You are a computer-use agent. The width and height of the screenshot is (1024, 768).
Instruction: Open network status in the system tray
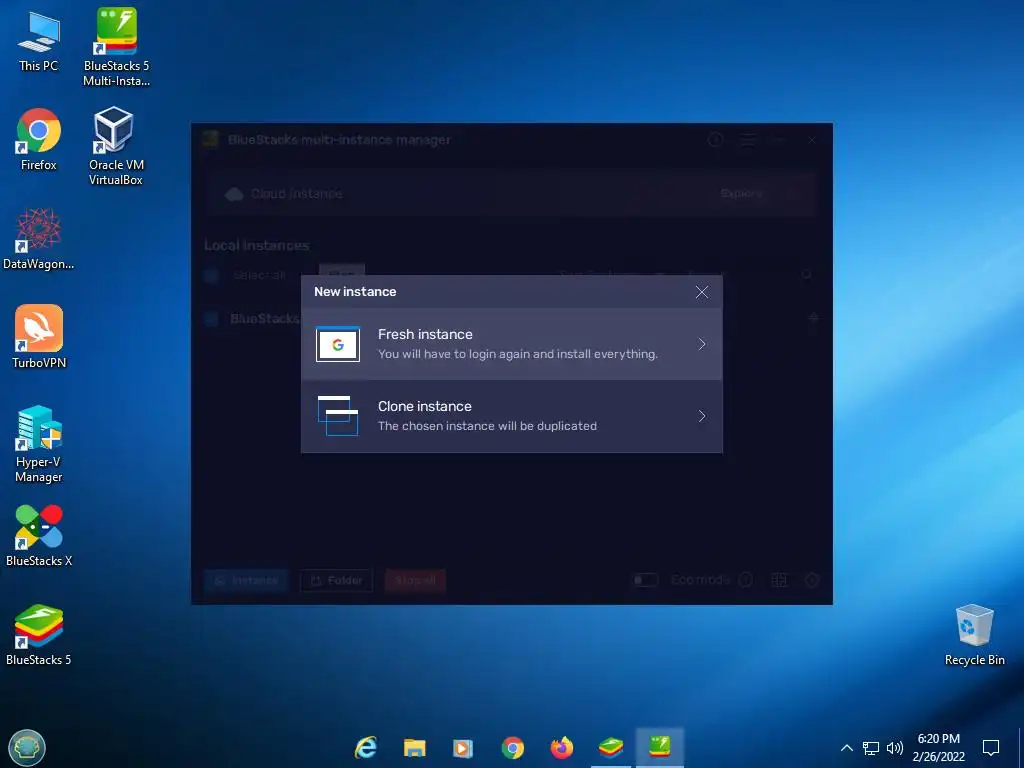click(871, 748)
